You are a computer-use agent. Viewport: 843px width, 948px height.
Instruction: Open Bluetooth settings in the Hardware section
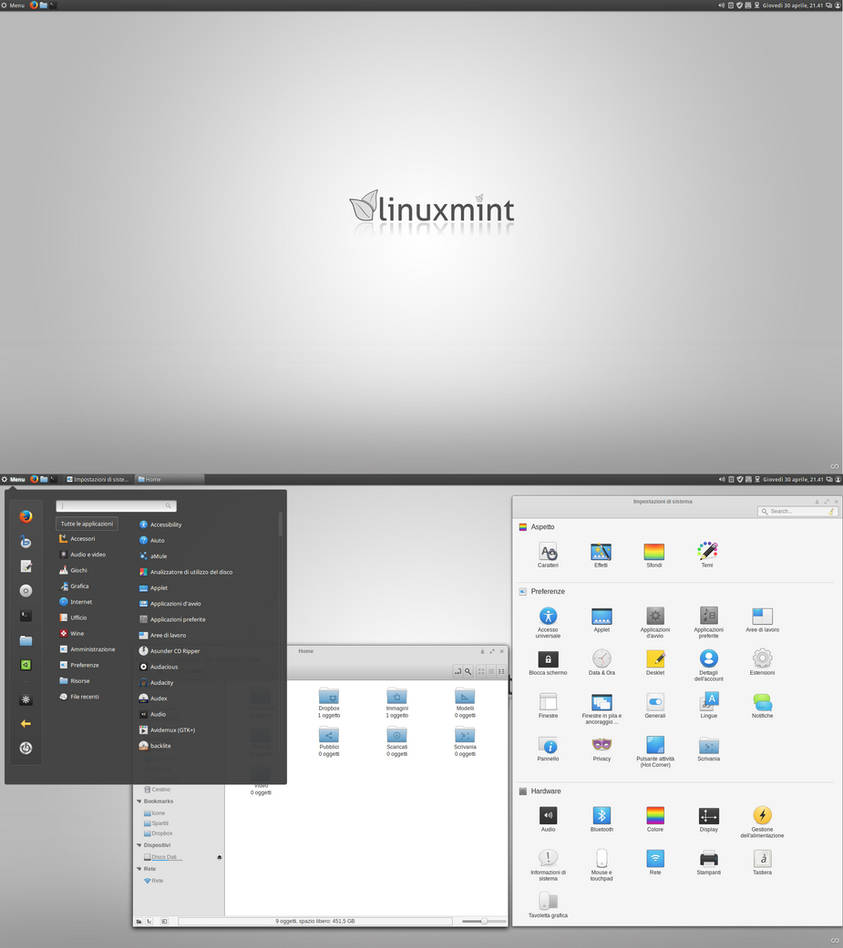tap(601, 815)
